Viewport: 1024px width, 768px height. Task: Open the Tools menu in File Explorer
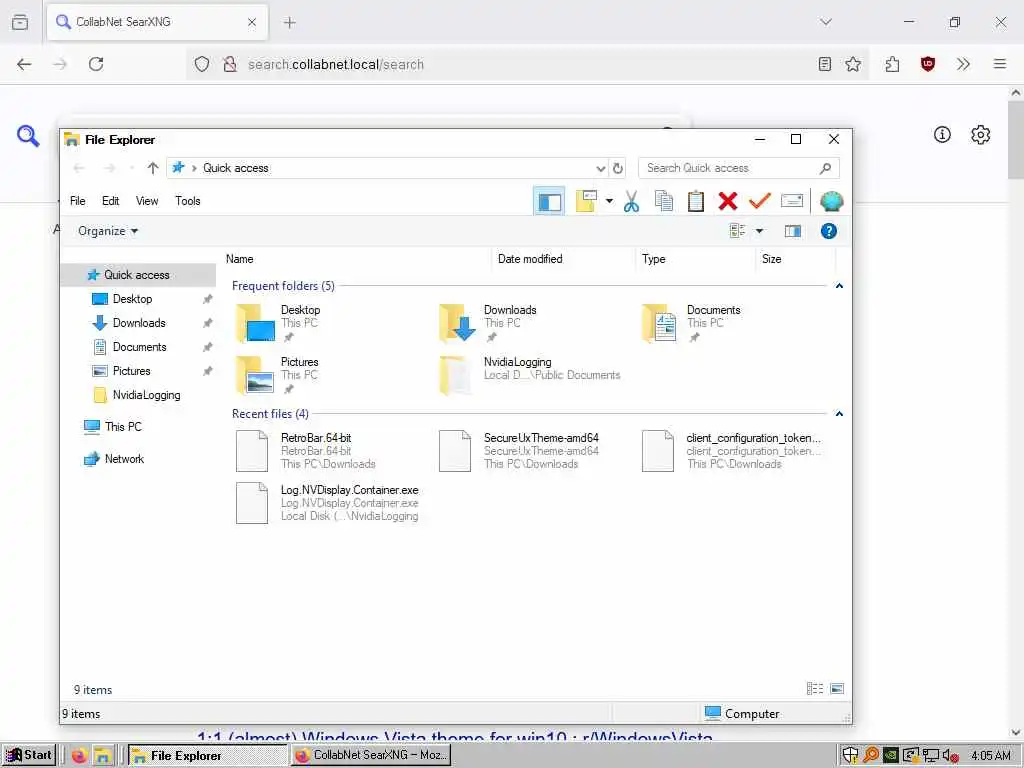187,201
